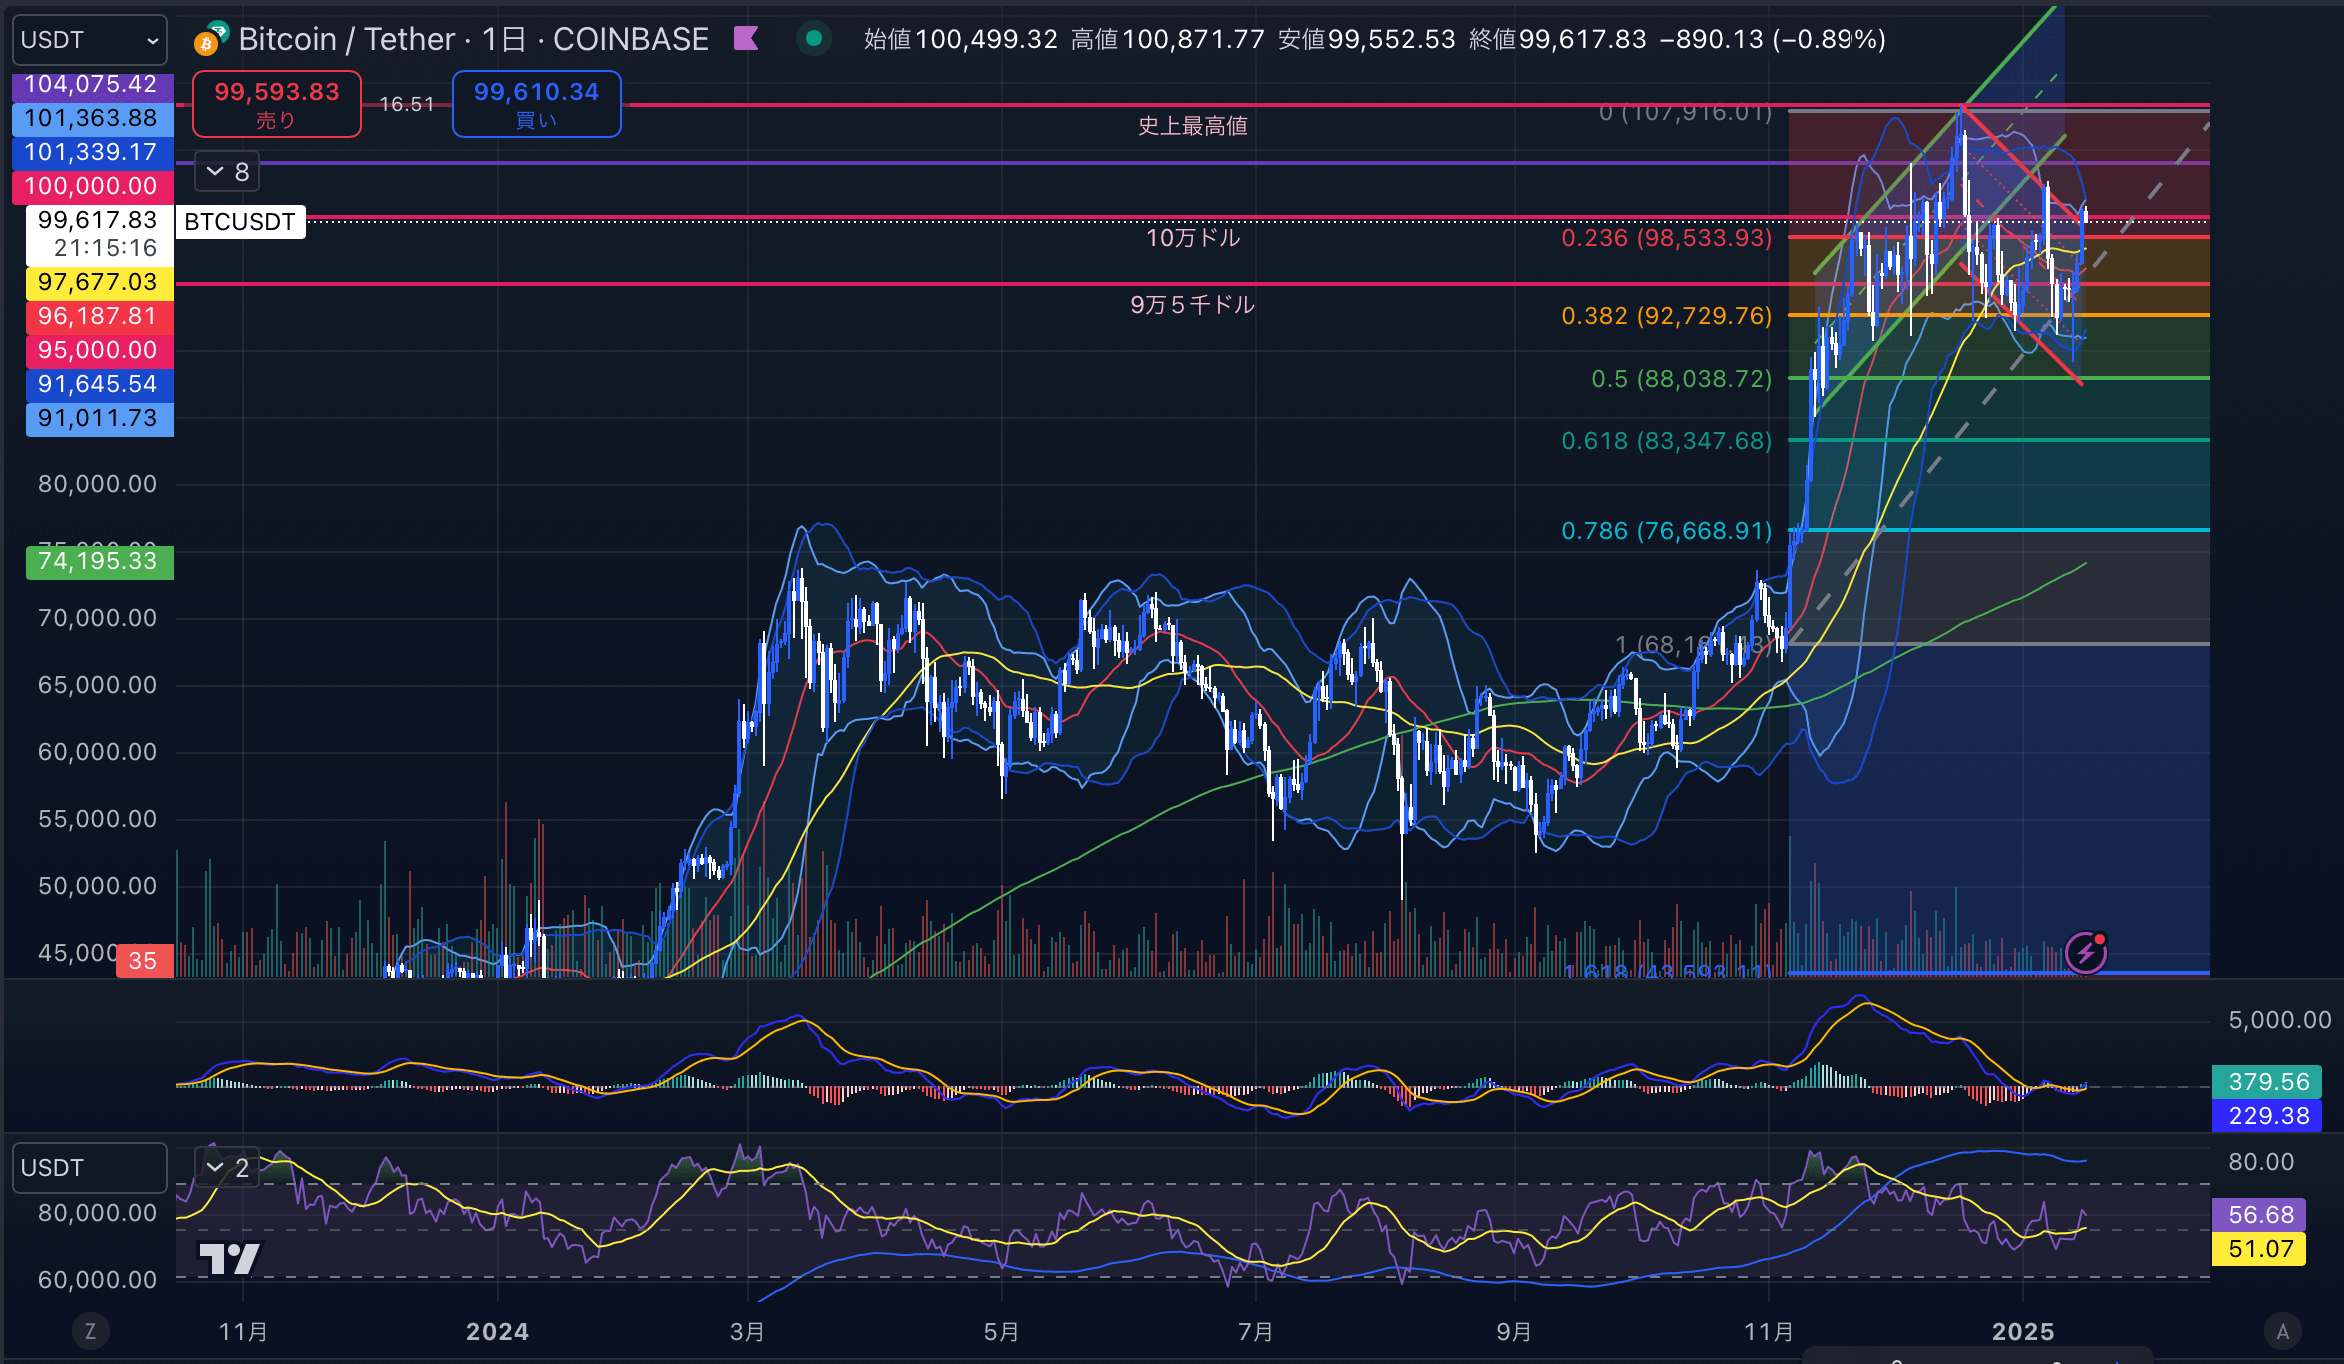This screenshot has width=2344, height=1364.
Task: Click the red 35 label on price axis
Action: point(144,961)
